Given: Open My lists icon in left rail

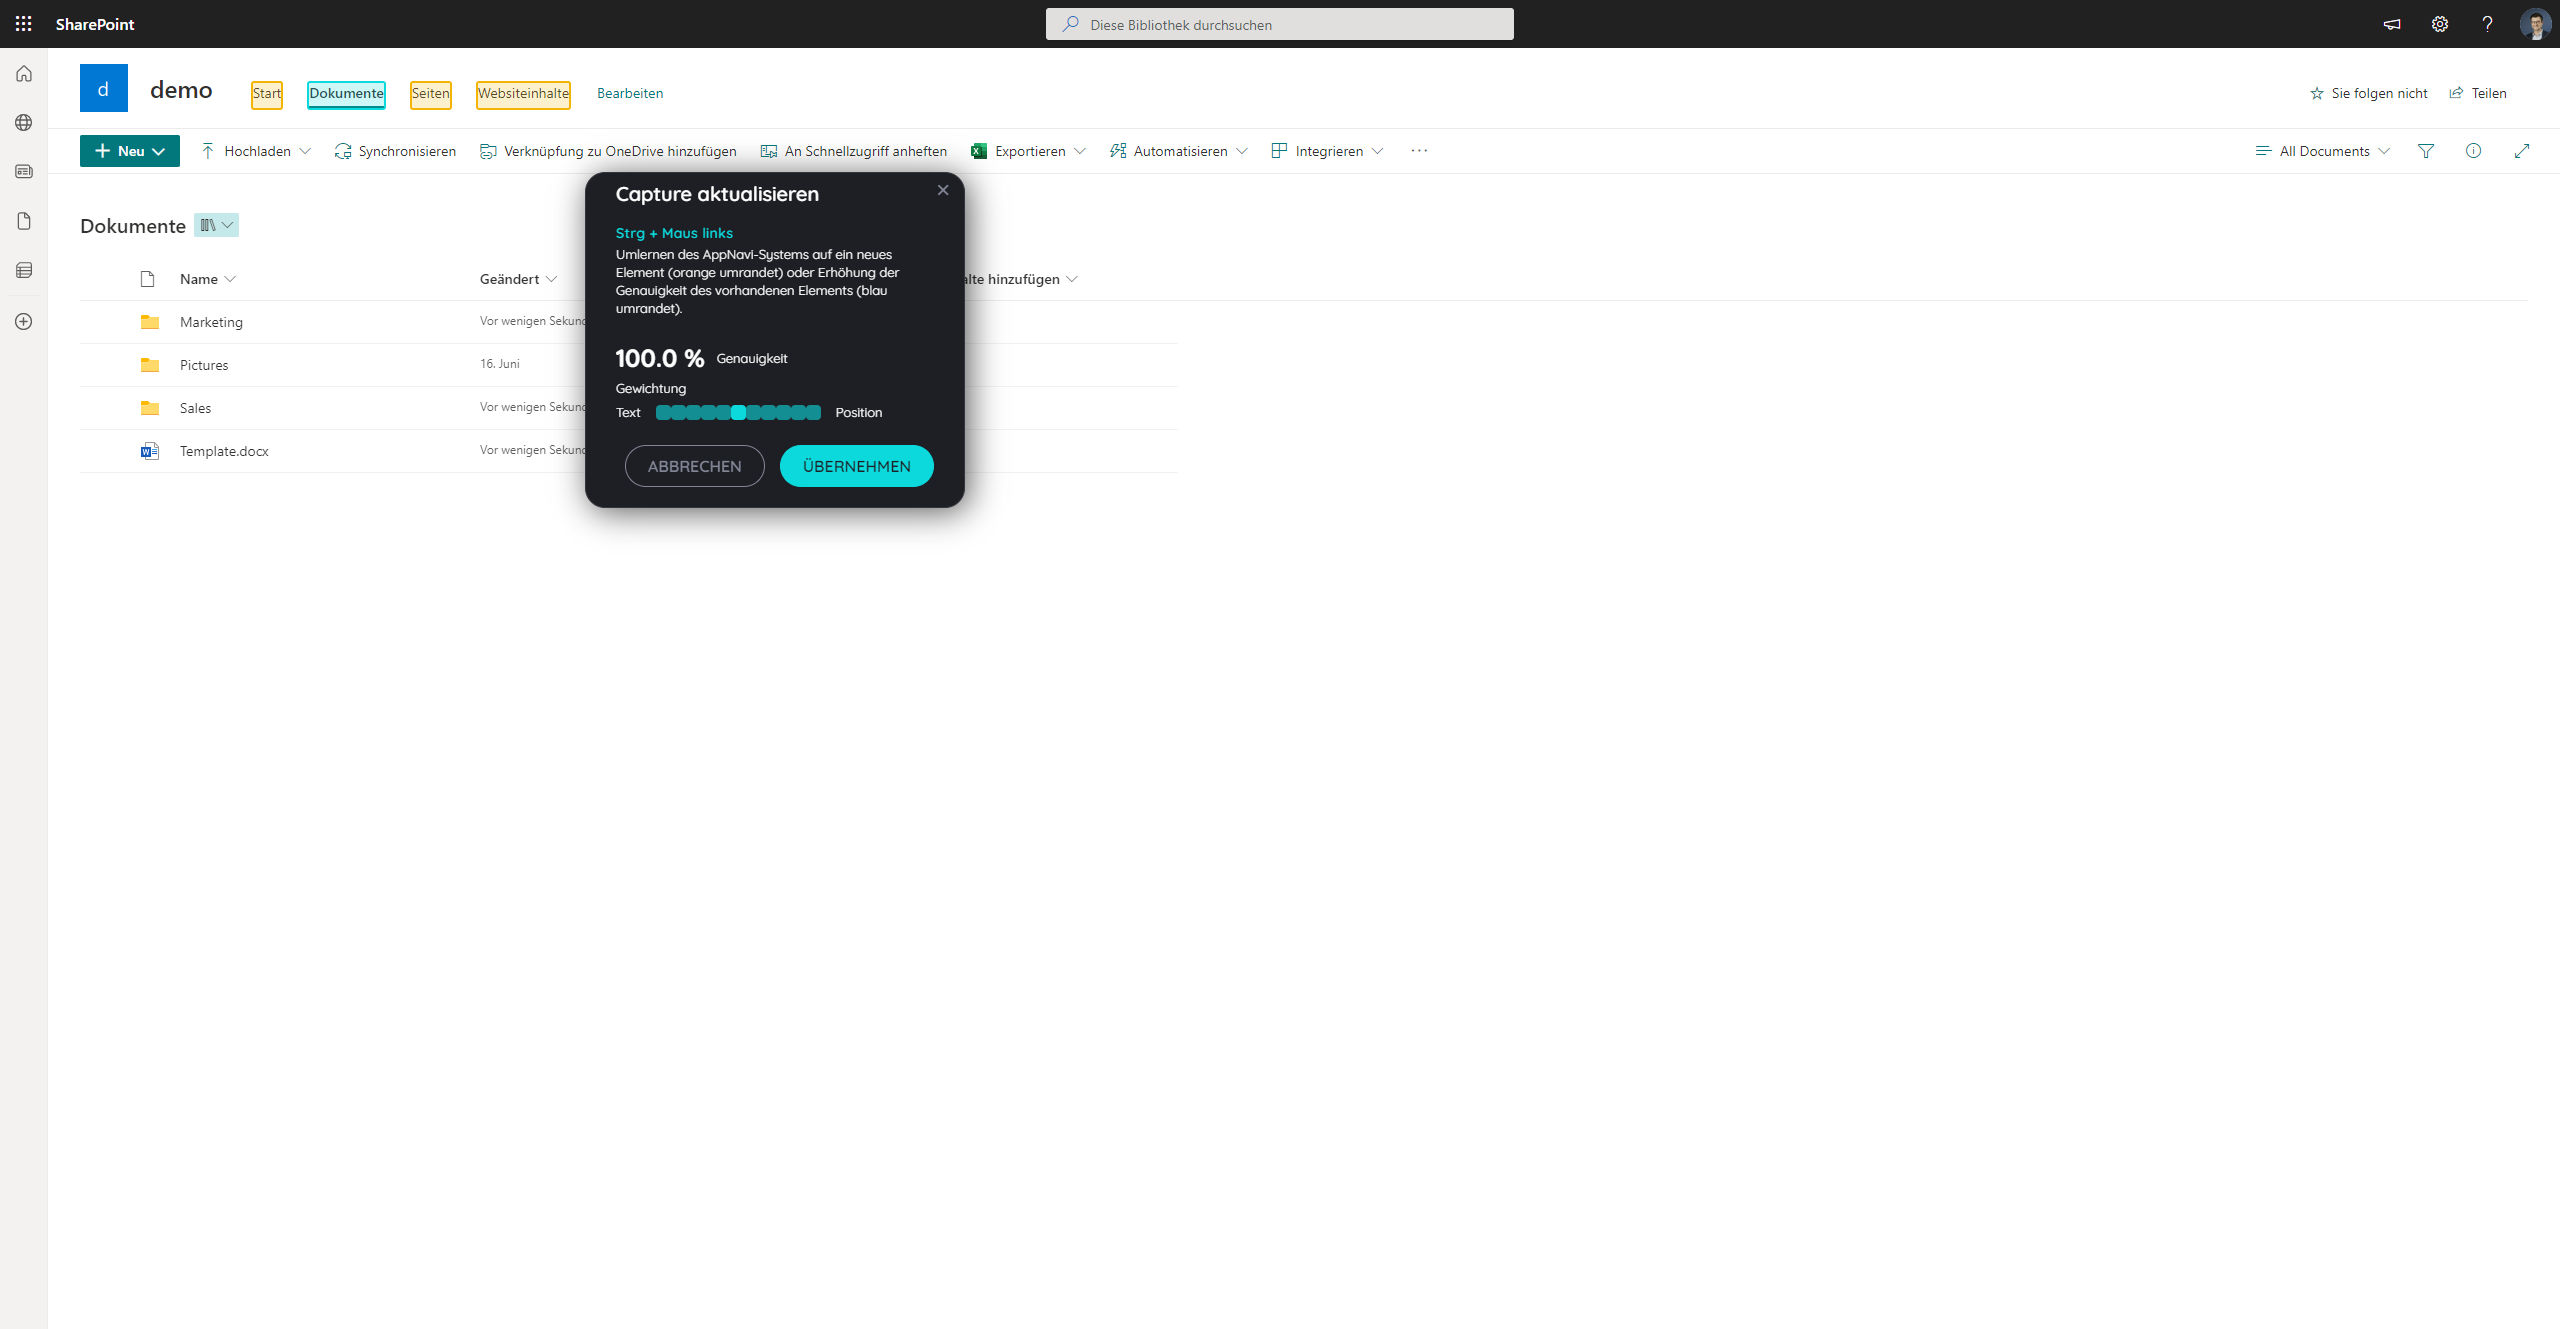Looking at the screenshot, I should tap(24, 270).
